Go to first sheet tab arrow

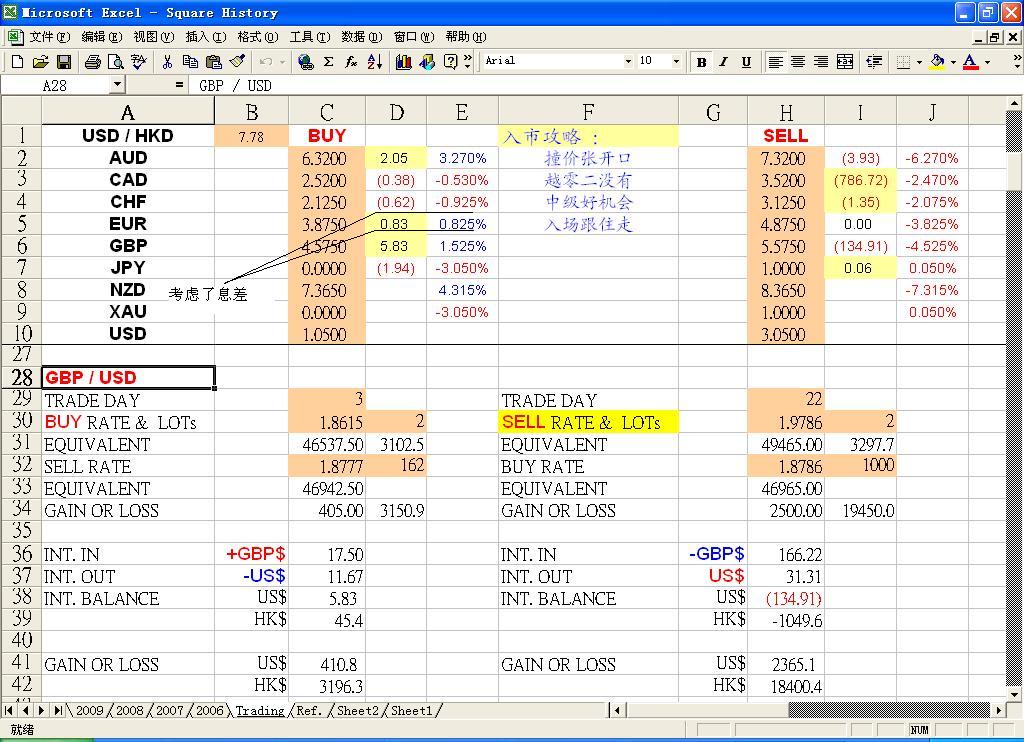10,710
